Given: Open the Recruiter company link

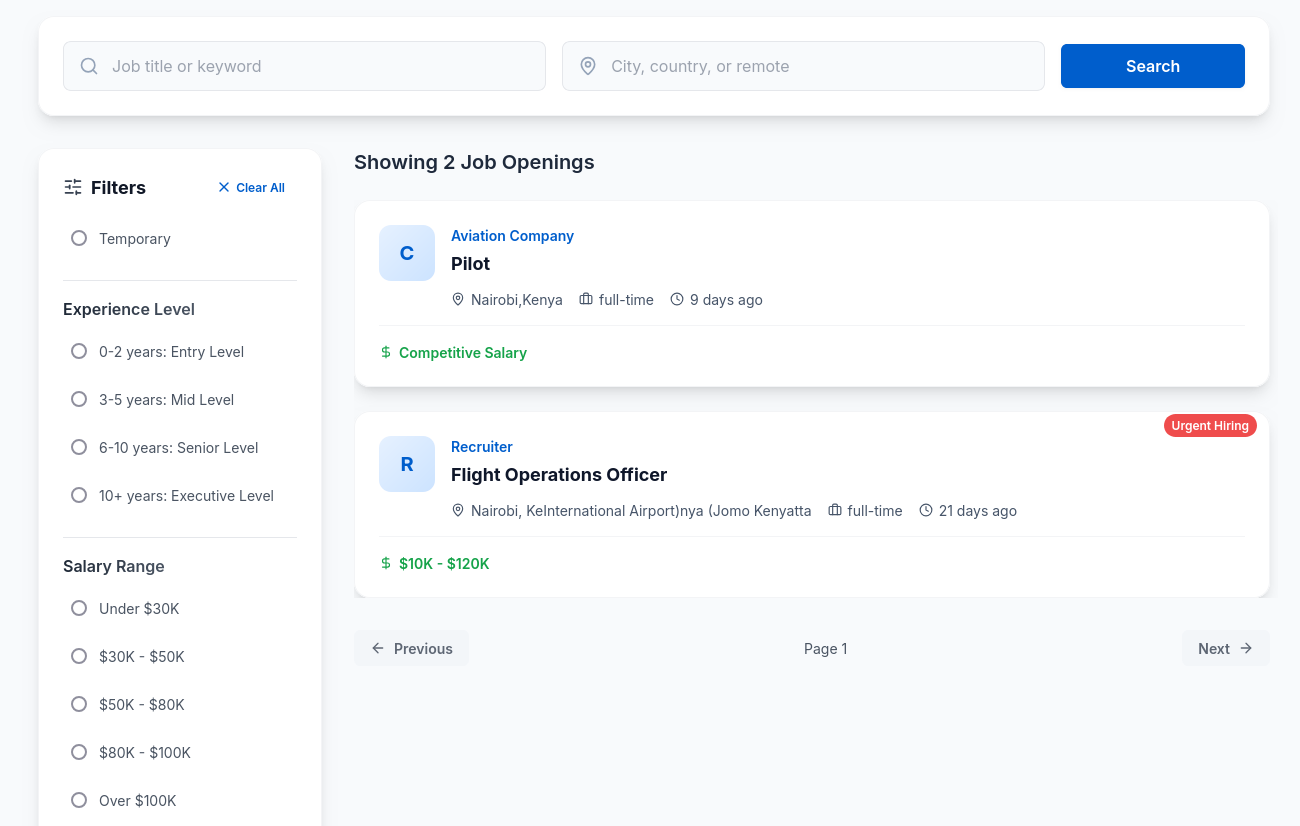Looking at the screenshot, I should pyautogui.click(x=481, y=446).
